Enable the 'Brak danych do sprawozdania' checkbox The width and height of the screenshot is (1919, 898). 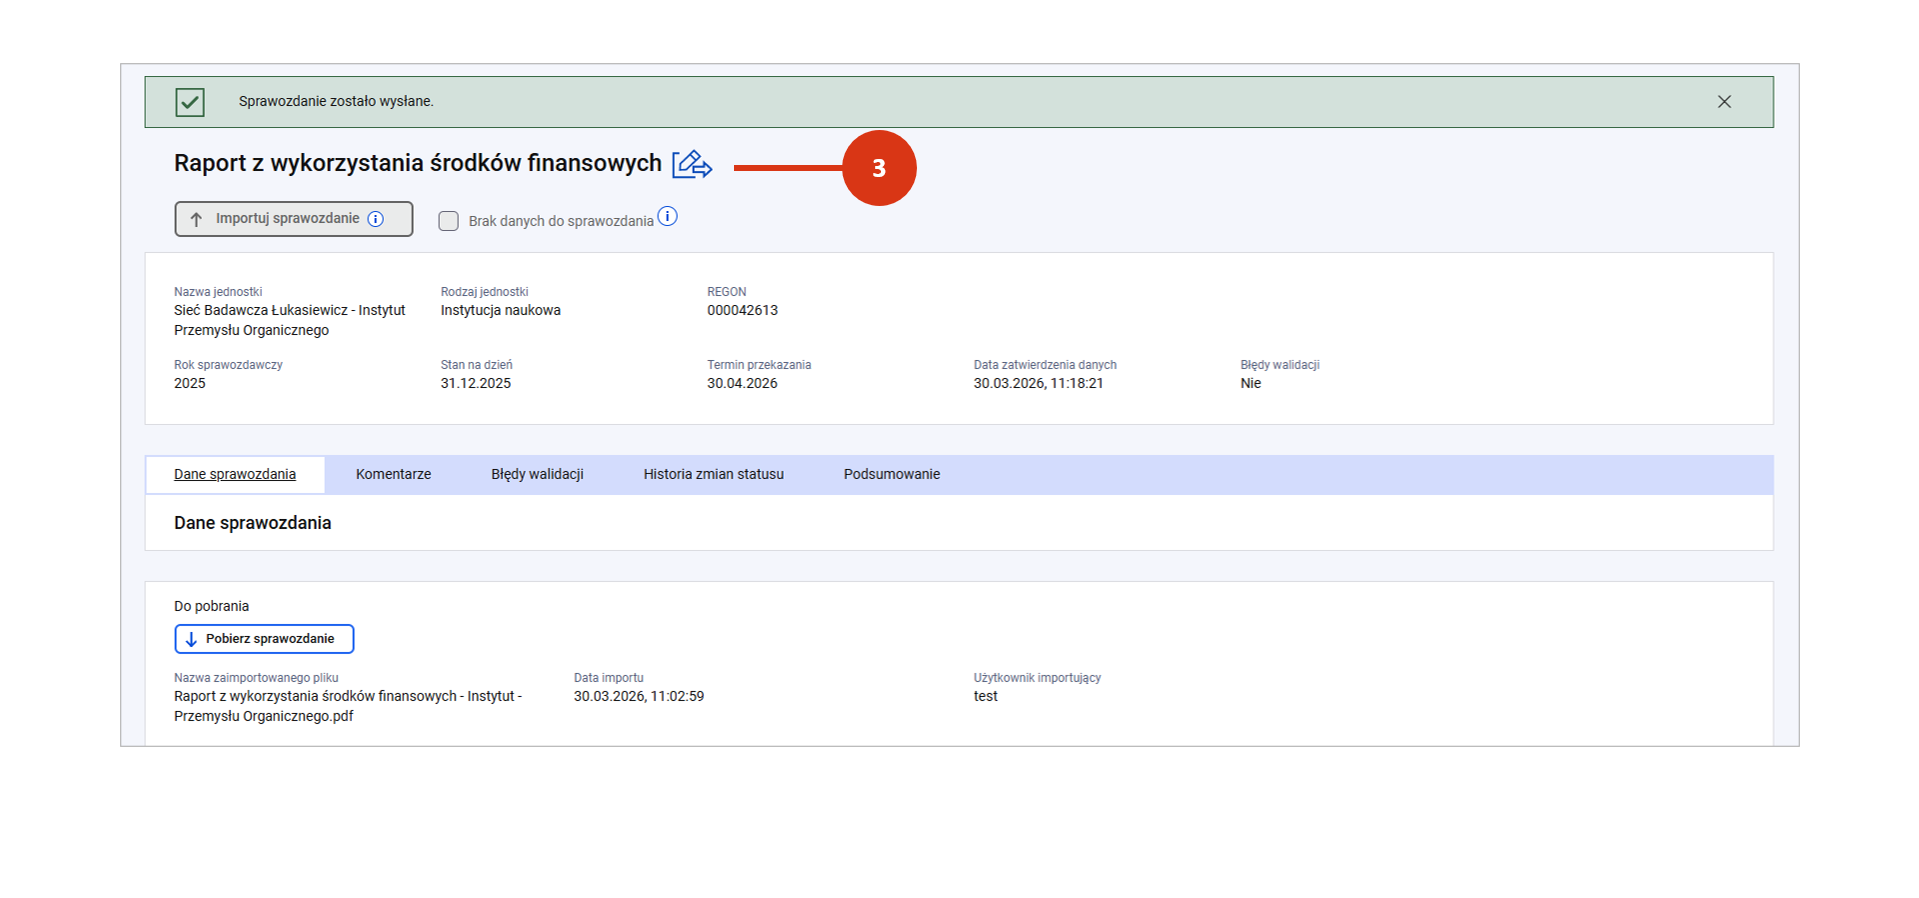point(449,221)
